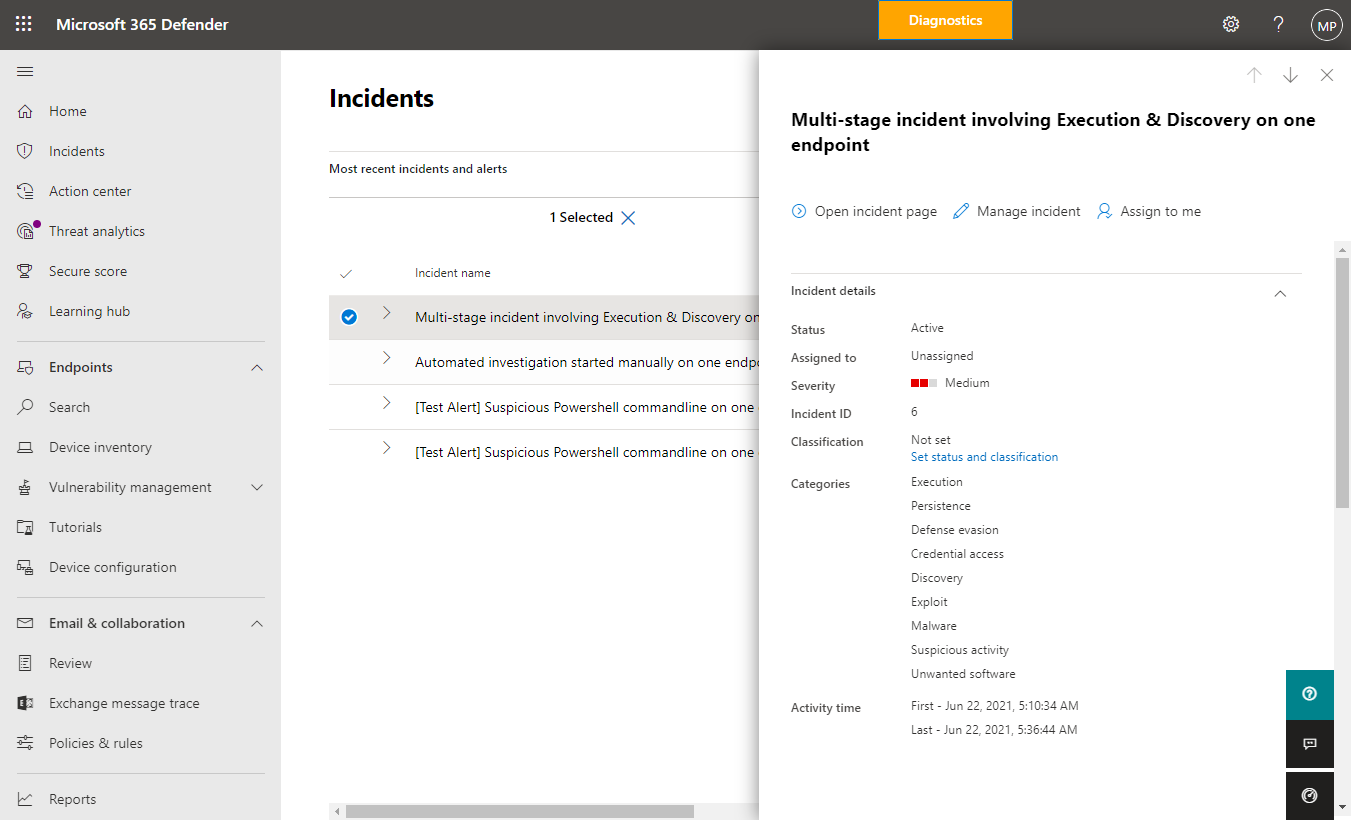The height and width of the screenshot is (820, 1351).
Task: Collapse the Endpoints navigation section
Action: coord(257,367)
